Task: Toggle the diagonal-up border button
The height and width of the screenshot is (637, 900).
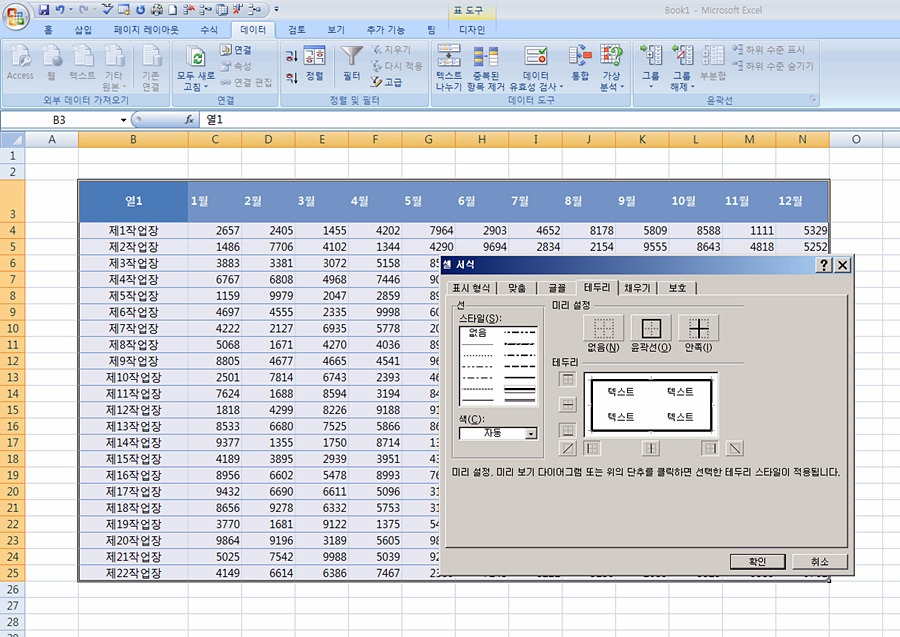Action: (x=567, y=448)
